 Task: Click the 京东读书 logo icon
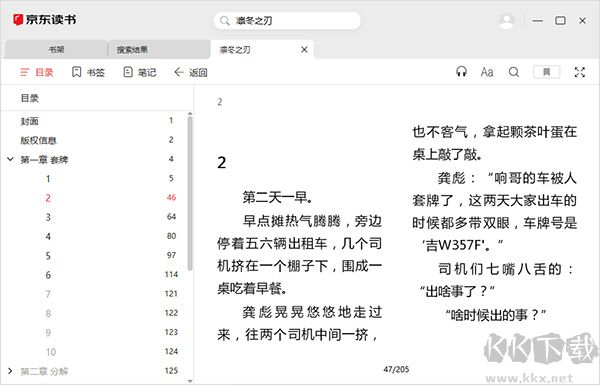pos(18,20)
